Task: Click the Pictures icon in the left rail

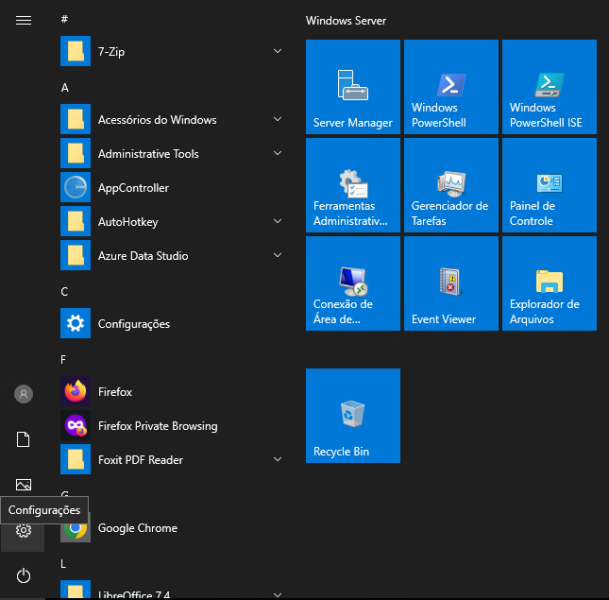Action: pyautogui.click(x=23, y=485)
